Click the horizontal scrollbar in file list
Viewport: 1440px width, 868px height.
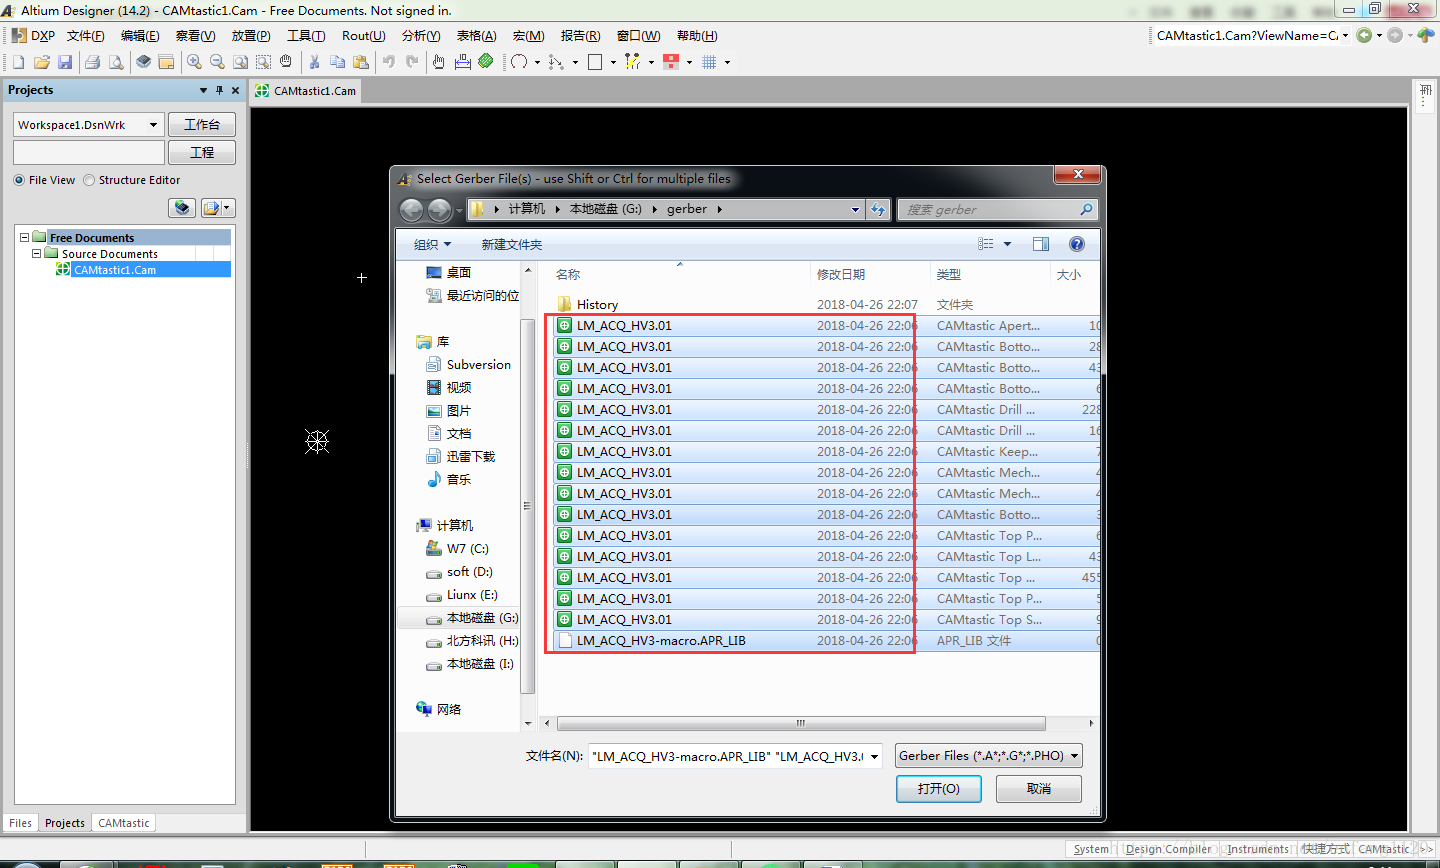point(801,723)
